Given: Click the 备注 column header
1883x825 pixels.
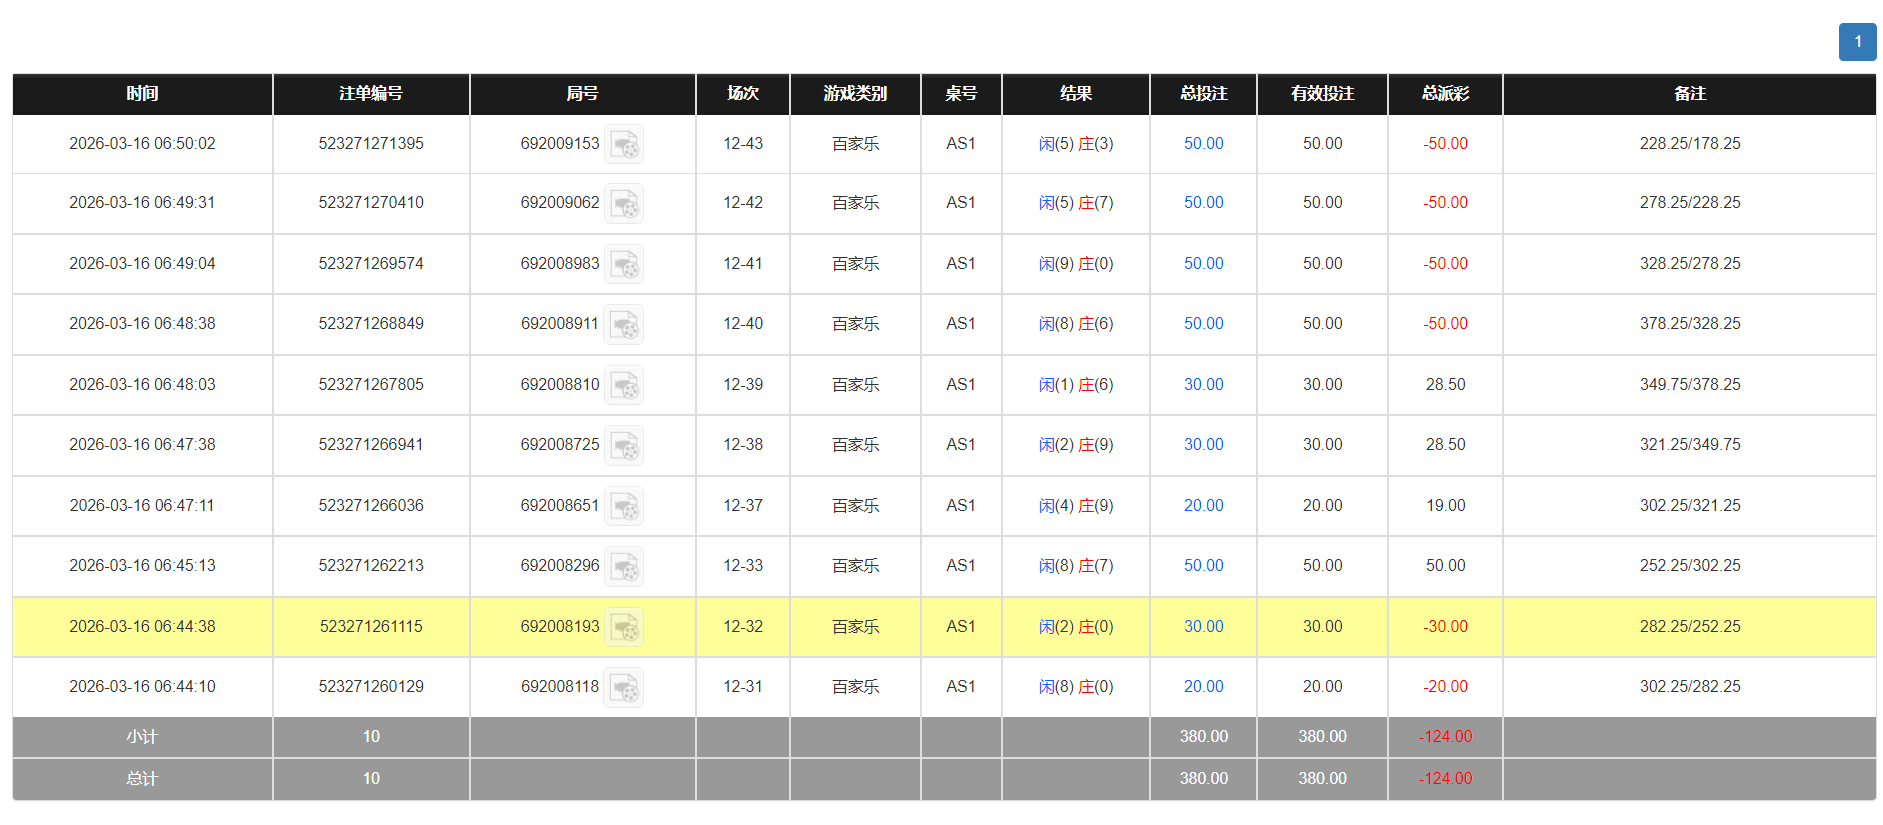Looking at the screenshot, I should pyautogui.click(x=1690, y=94).
